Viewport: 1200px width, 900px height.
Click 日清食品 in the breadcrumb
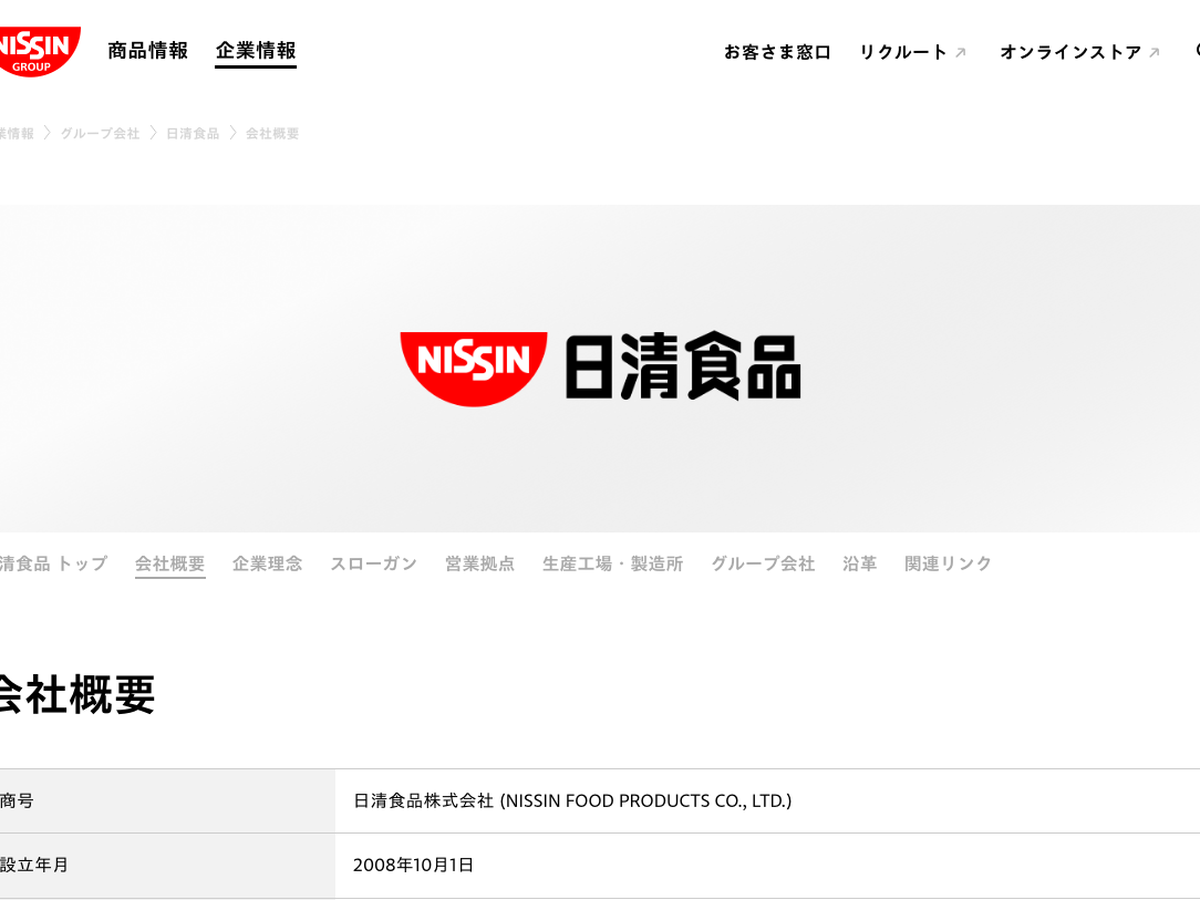192,133
